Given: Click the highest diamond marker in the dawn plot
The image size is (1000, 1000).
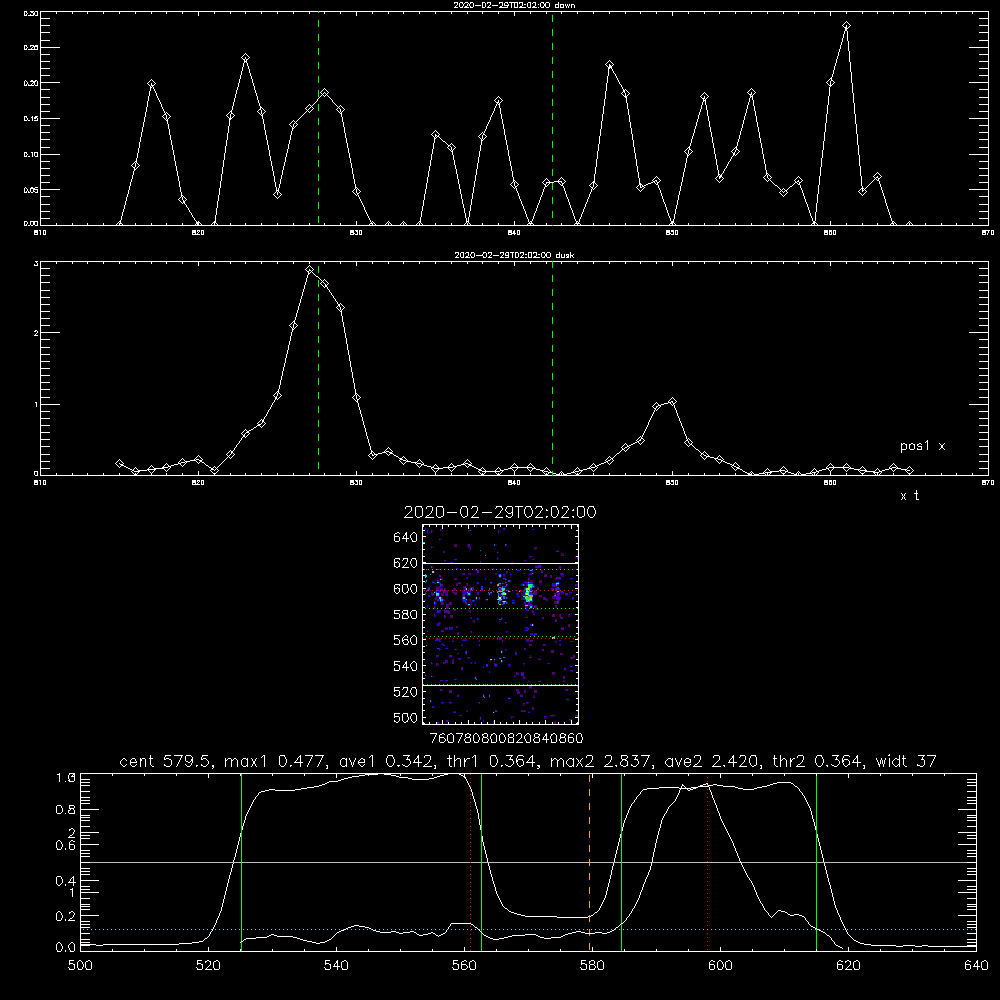Looking at the screenshot, I should 846,26.
